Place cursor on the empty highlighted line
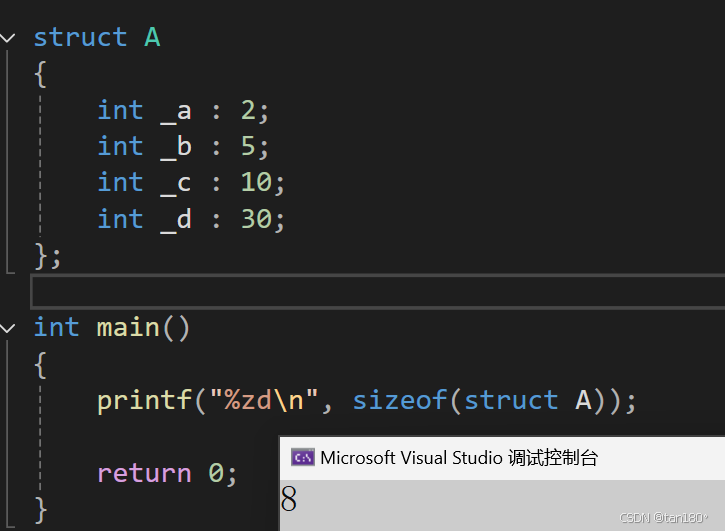The image size is (725, 531). tap(377, 291)
